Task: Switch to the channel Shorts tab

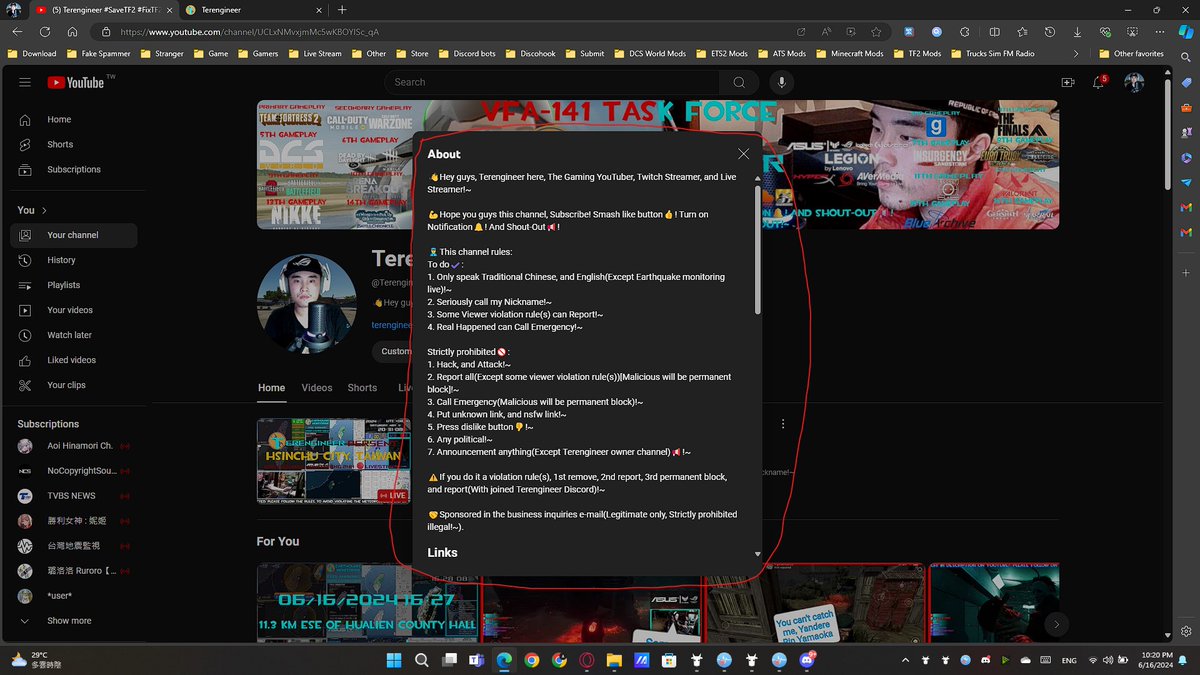Action: point(362,388)
